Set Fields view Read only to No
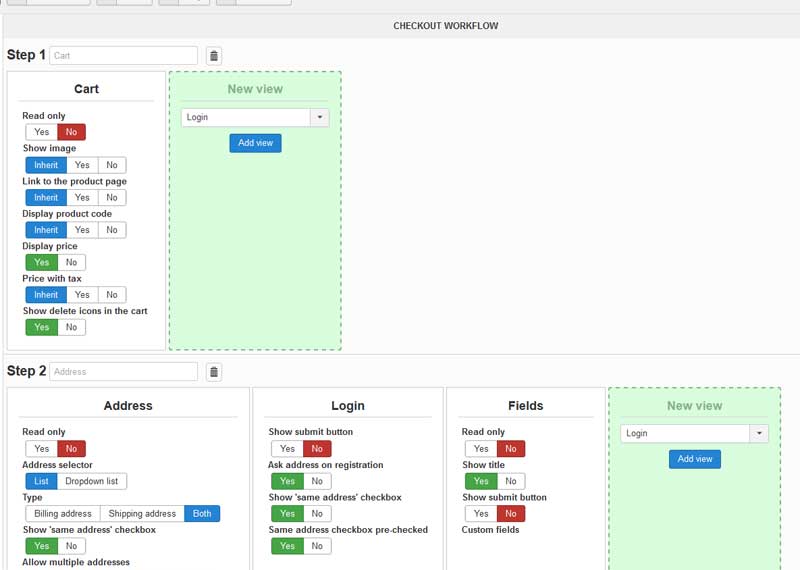 (511, 449)
